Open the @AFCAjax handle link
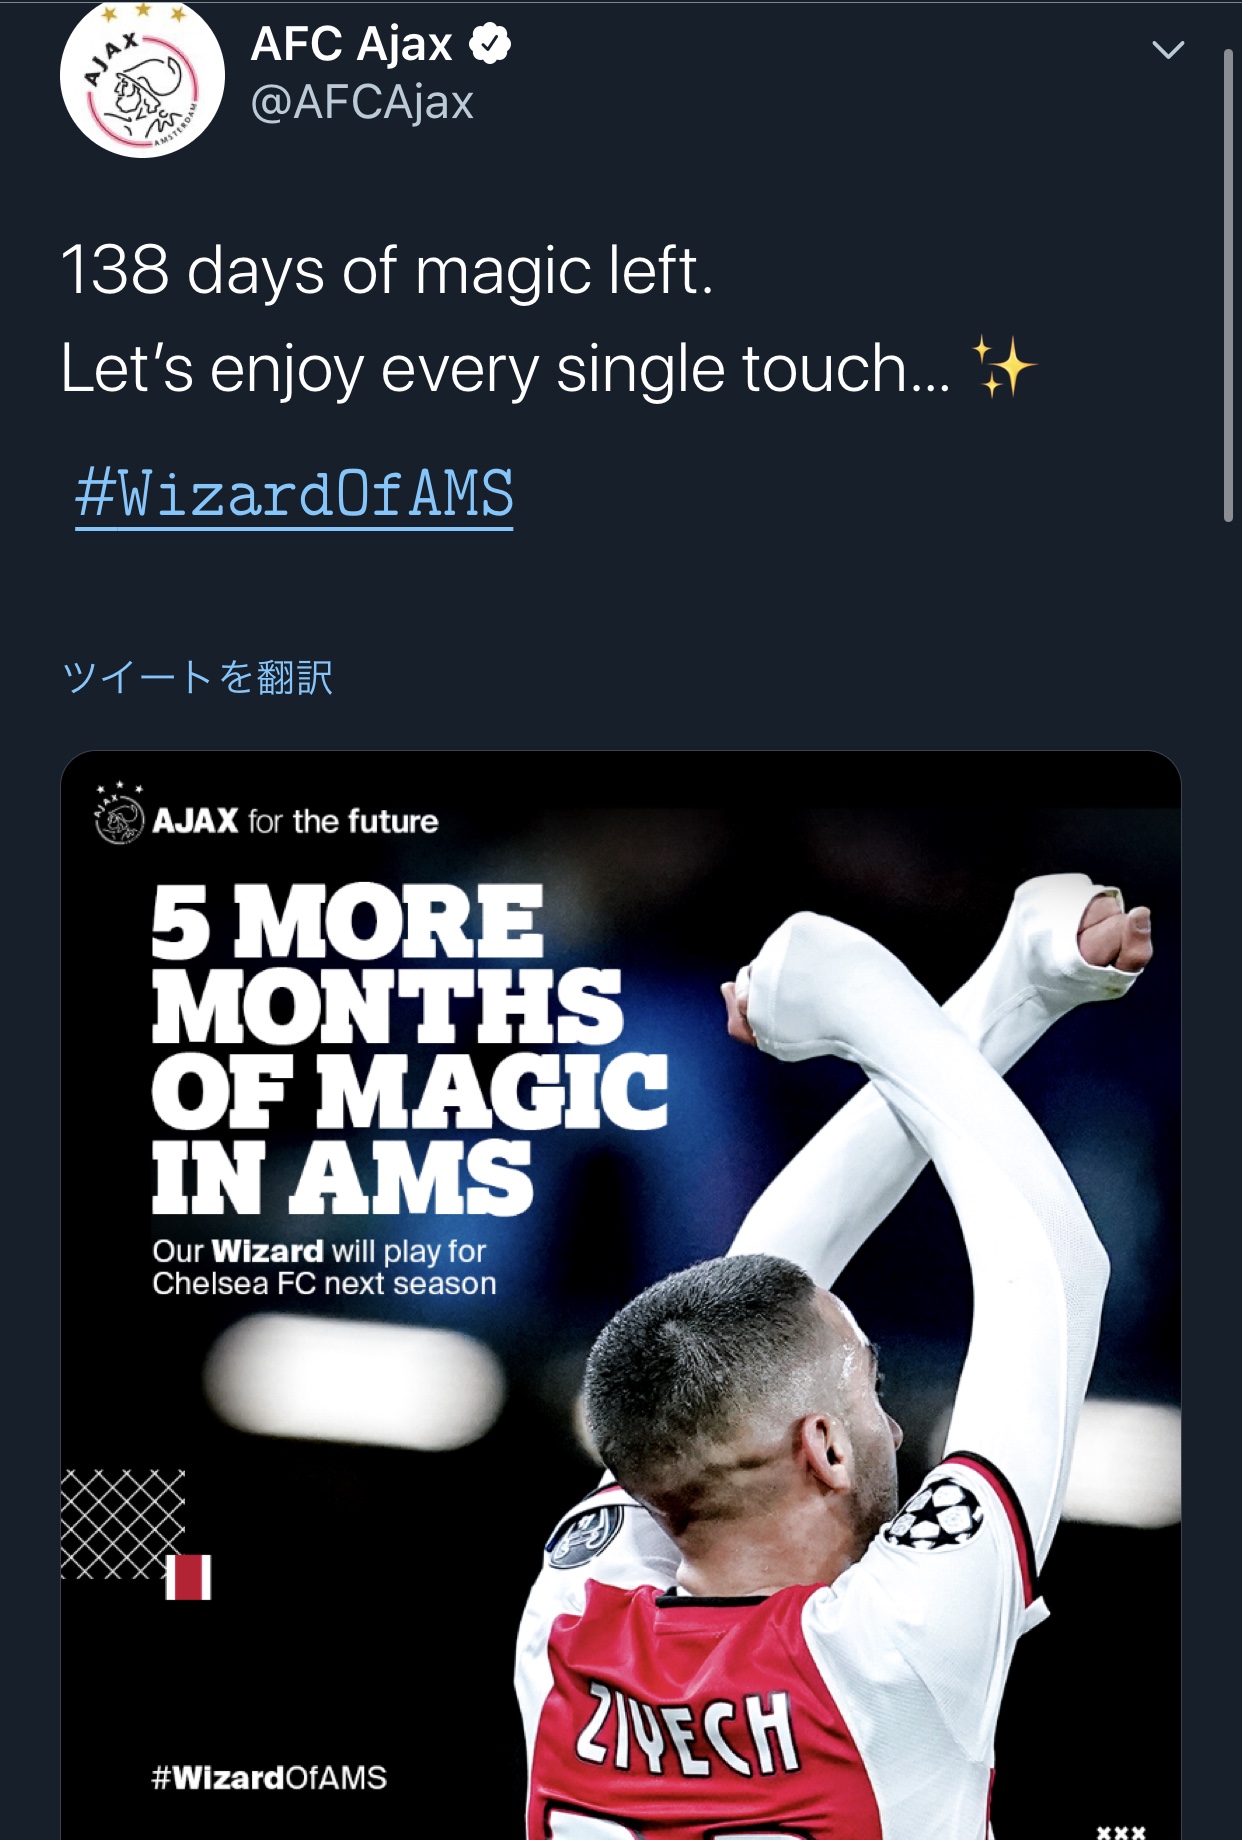Screen dimensions: 1242x1840 coord(362,103)
